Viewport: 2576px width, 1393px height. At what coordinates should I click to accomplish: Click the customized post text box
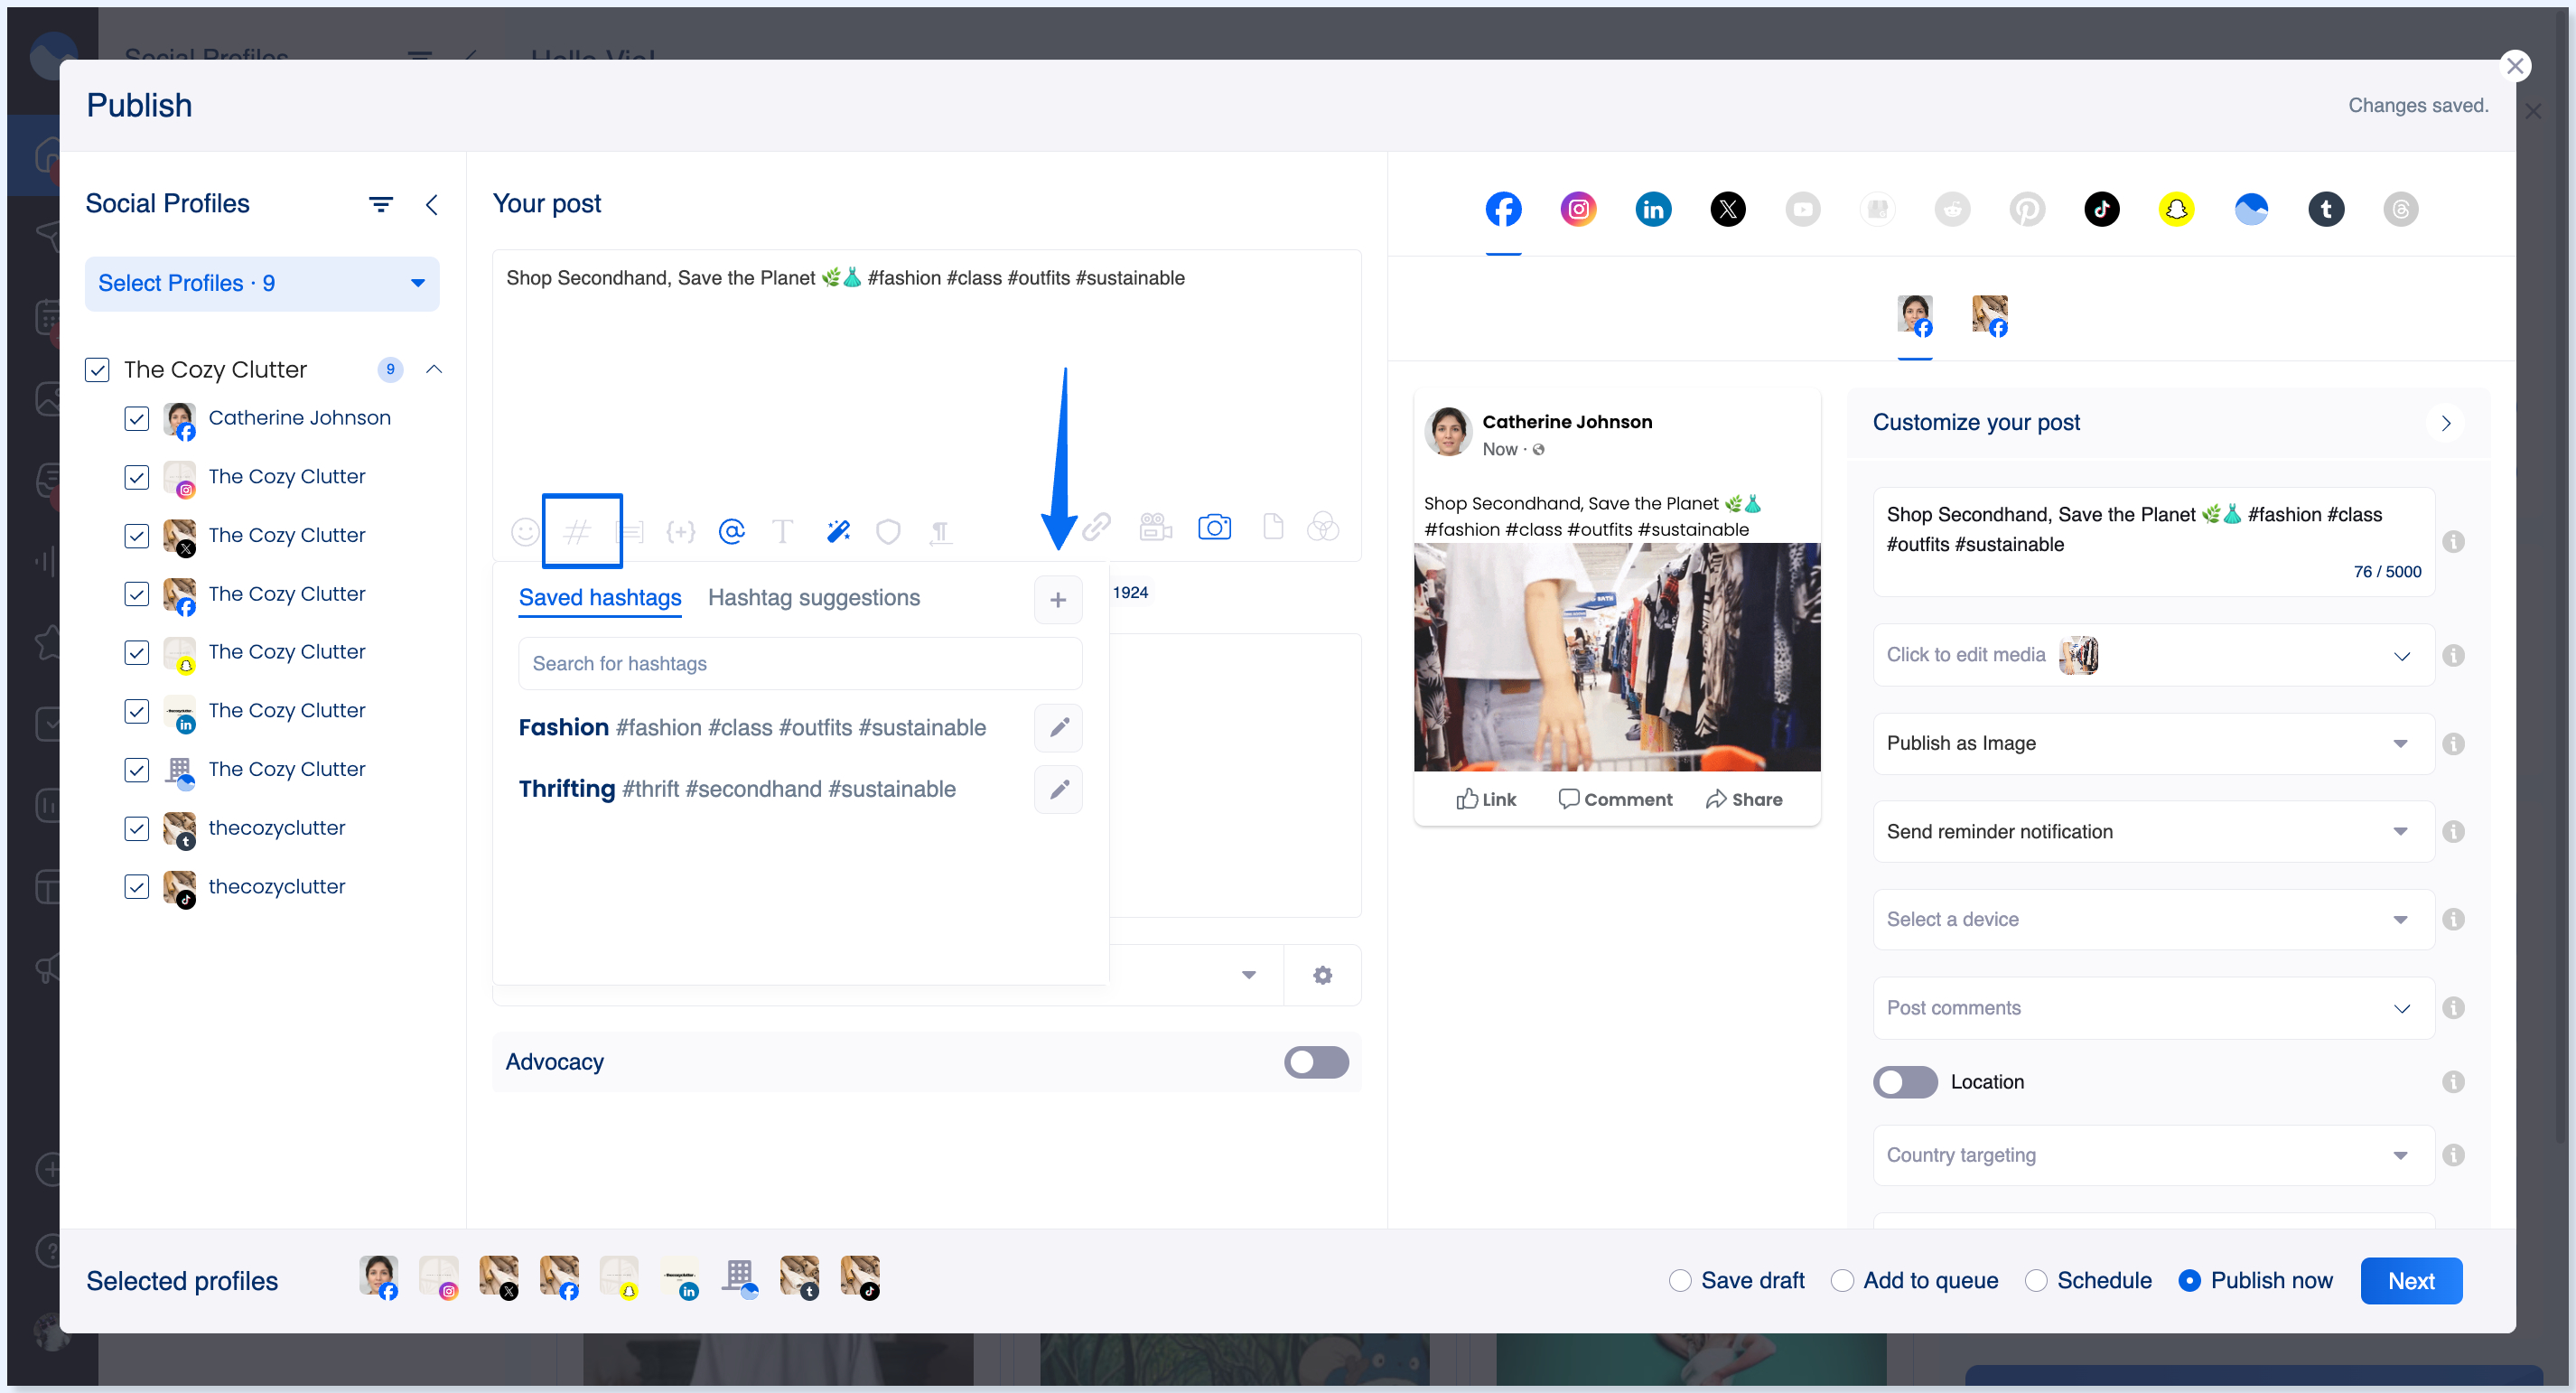[x=2153, y=542]
